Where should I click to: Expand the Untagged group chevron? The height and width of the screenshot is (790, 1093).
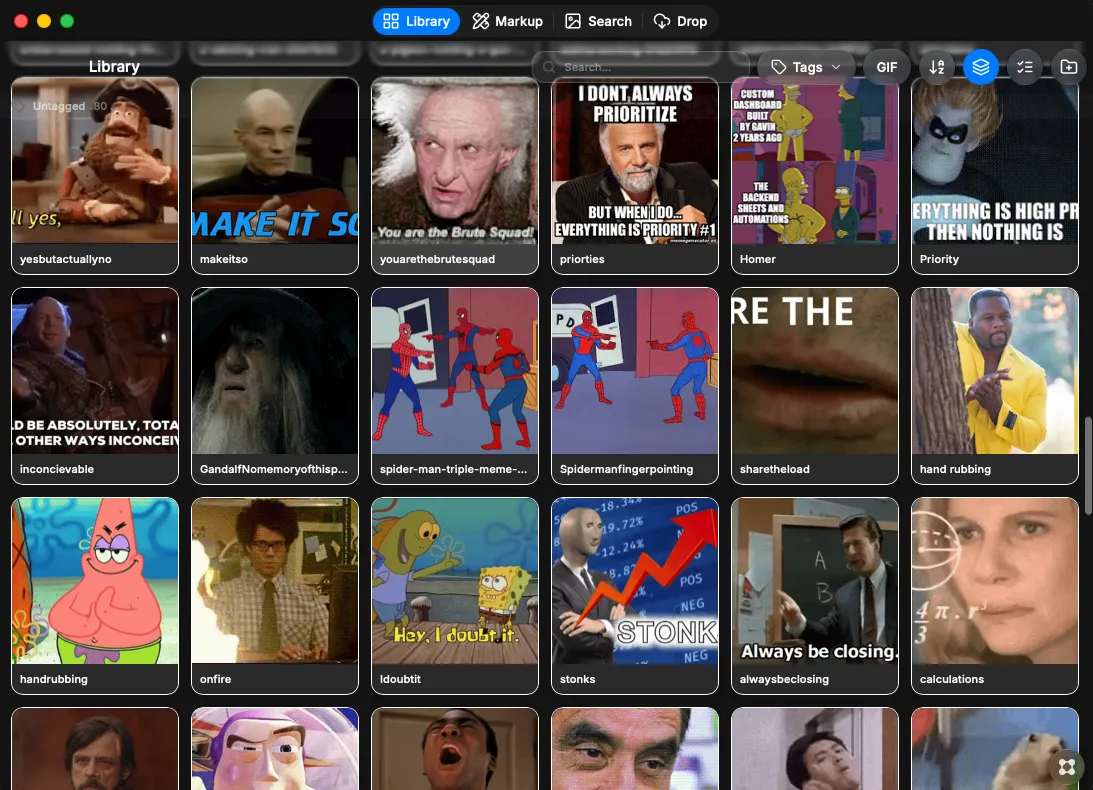21,106
